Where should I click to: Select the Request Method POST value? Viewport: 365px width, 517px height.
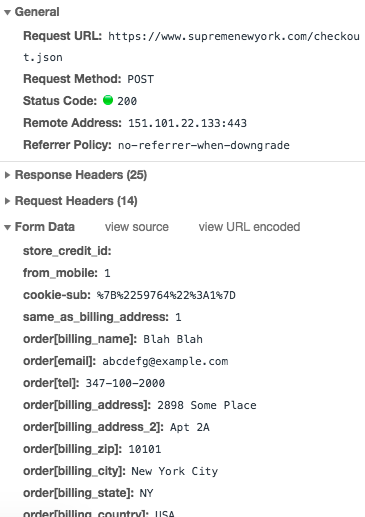[141, 79]
